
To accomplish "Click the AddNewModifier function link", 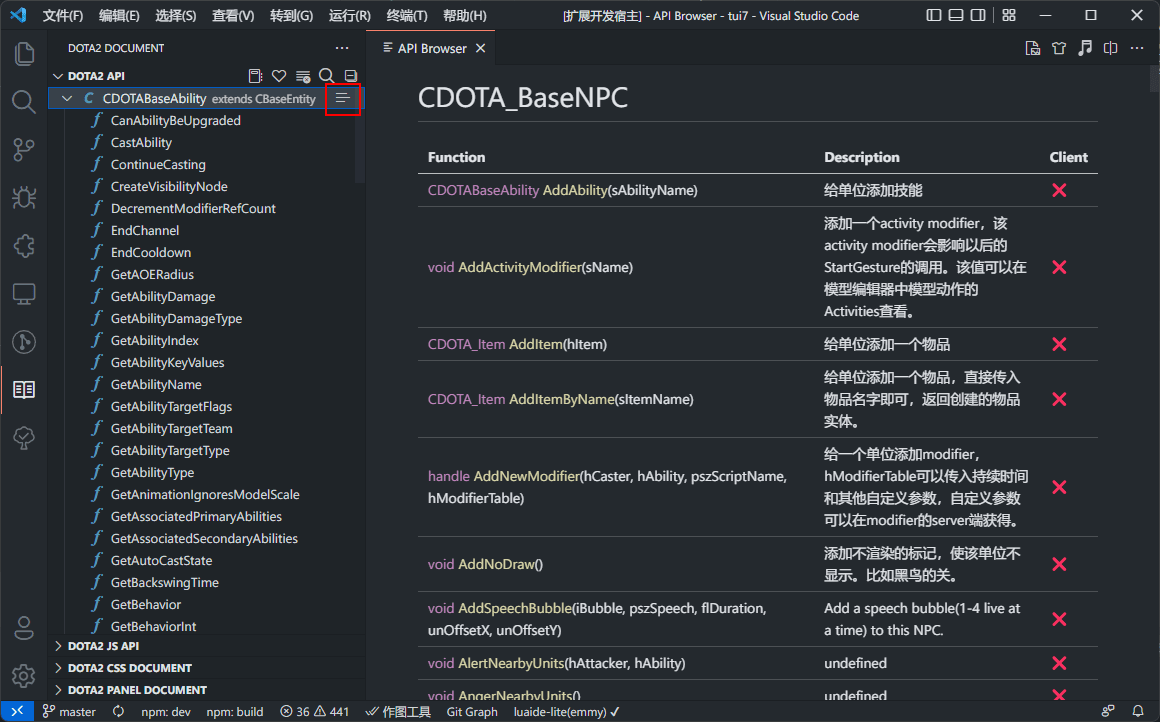I will click(526, 476).
